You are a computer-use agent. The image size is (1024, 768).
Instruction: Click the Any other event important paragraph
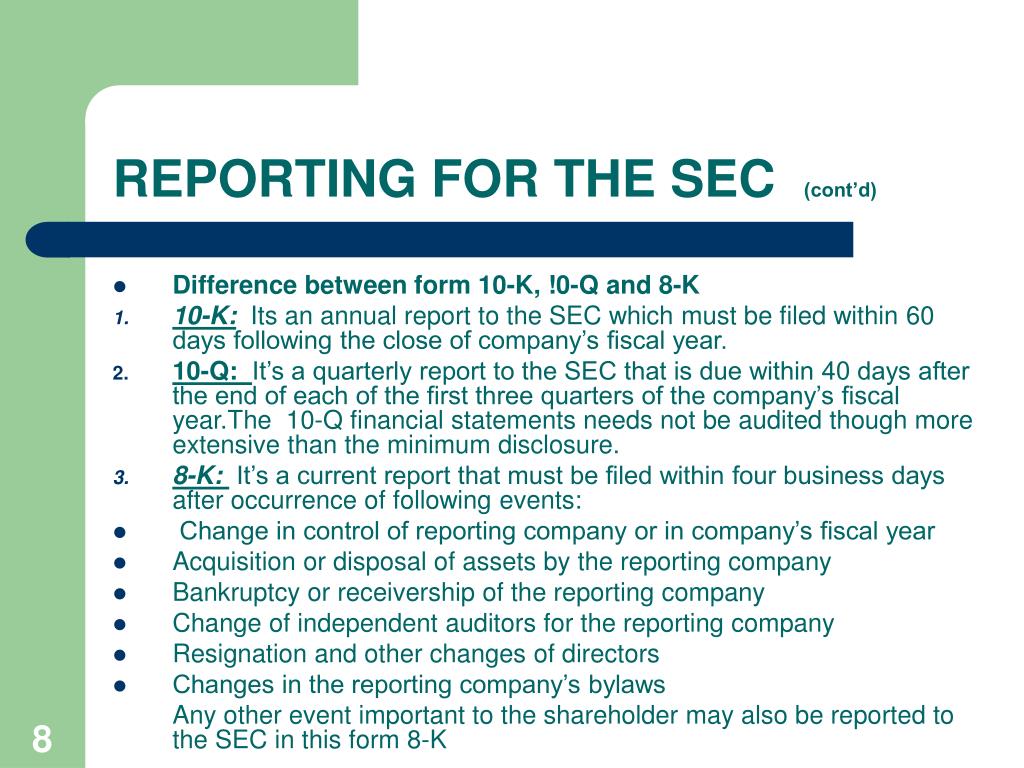click(563, 728)
